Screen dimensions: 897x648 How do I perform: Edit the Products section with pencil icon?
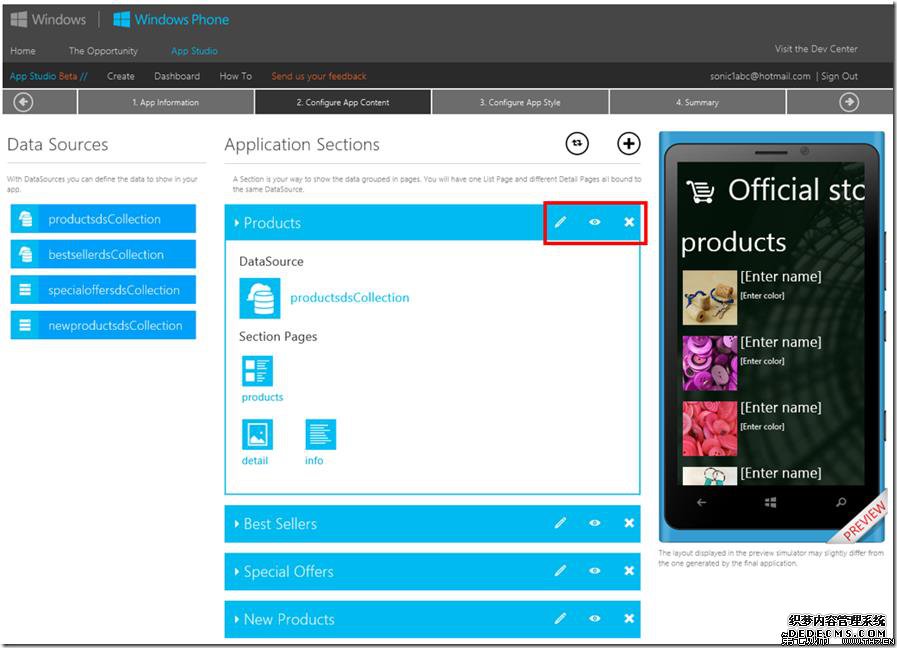[x=560, y=222]
